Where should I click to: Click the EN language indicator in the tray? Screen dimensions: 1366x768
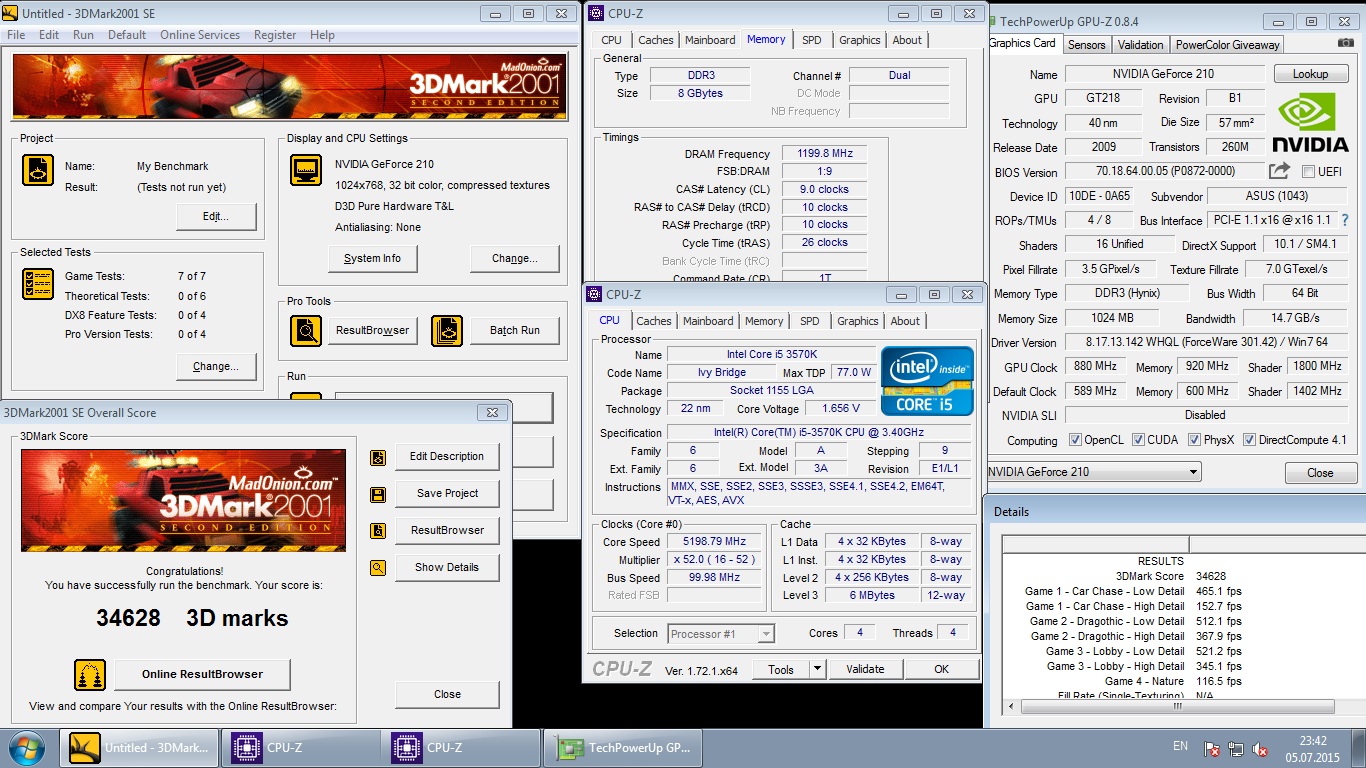(x=1180, y=746)
